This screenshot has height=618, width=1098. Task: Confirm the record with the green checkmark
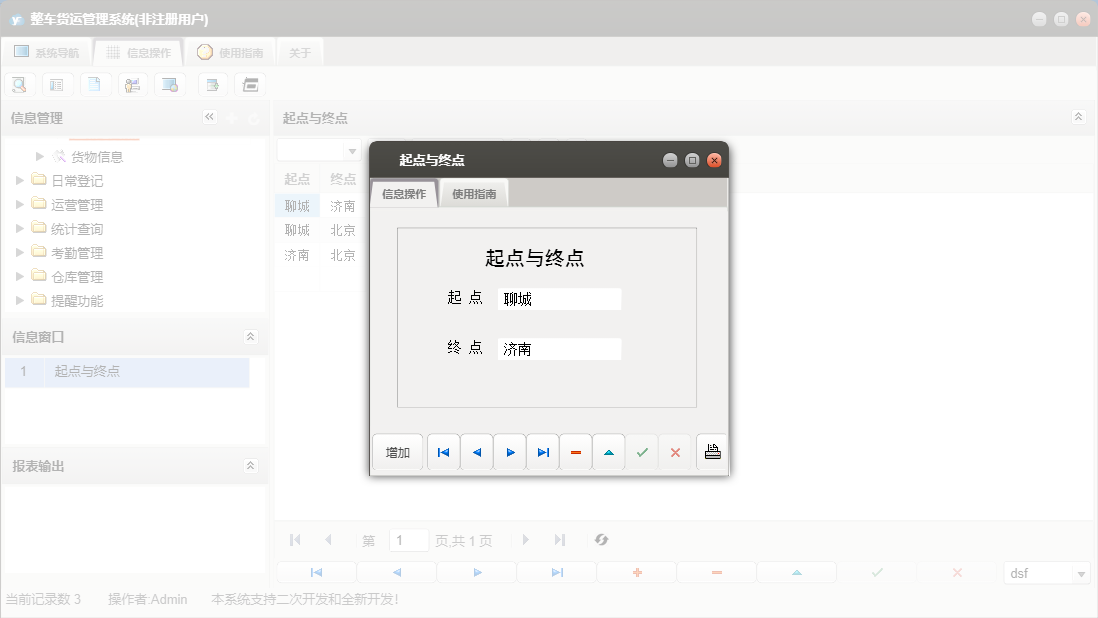[642, 452]
